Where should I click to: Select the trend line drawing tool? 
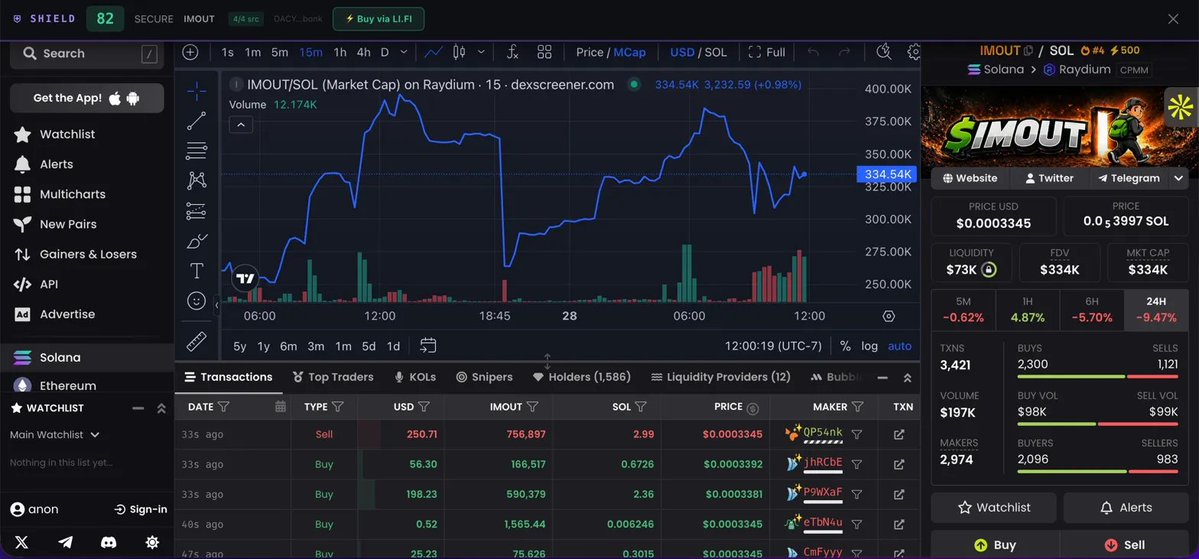pyautogui.click(x=197, y=121)
